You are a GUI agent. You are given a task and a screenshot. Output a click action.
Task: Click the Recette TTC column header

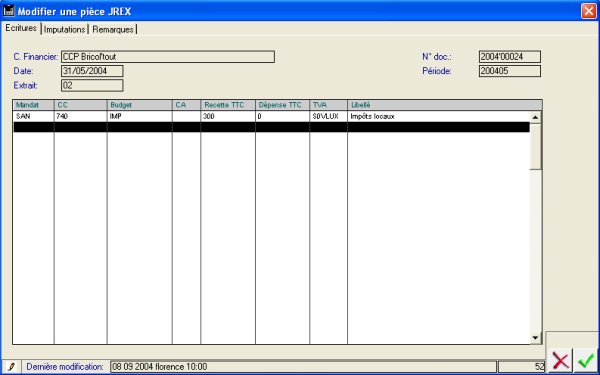tap(228, 105)
